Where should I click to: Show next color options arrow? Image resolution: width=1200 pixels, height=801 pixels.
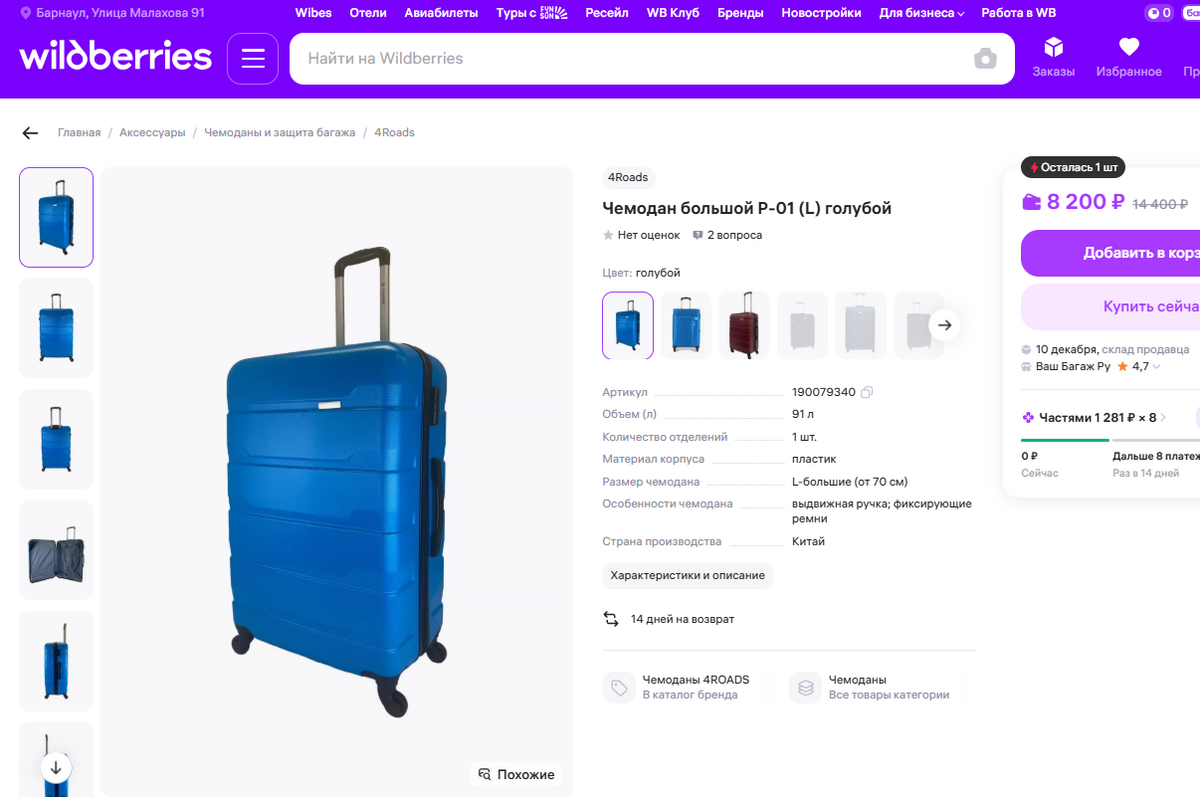click(944, 325)
